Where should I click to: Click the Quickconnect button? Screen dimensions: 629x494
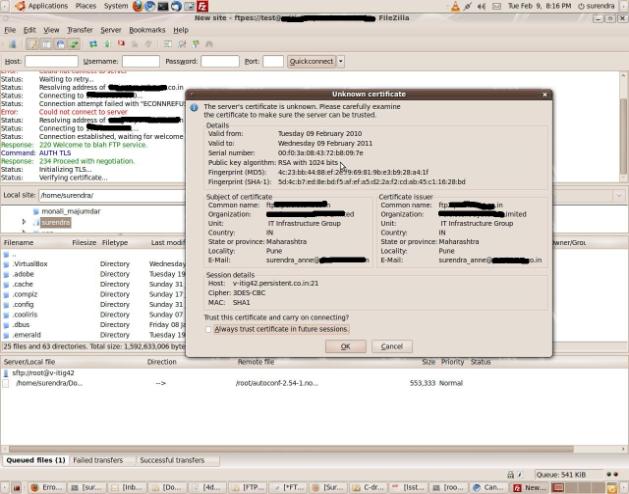[311, 61]
